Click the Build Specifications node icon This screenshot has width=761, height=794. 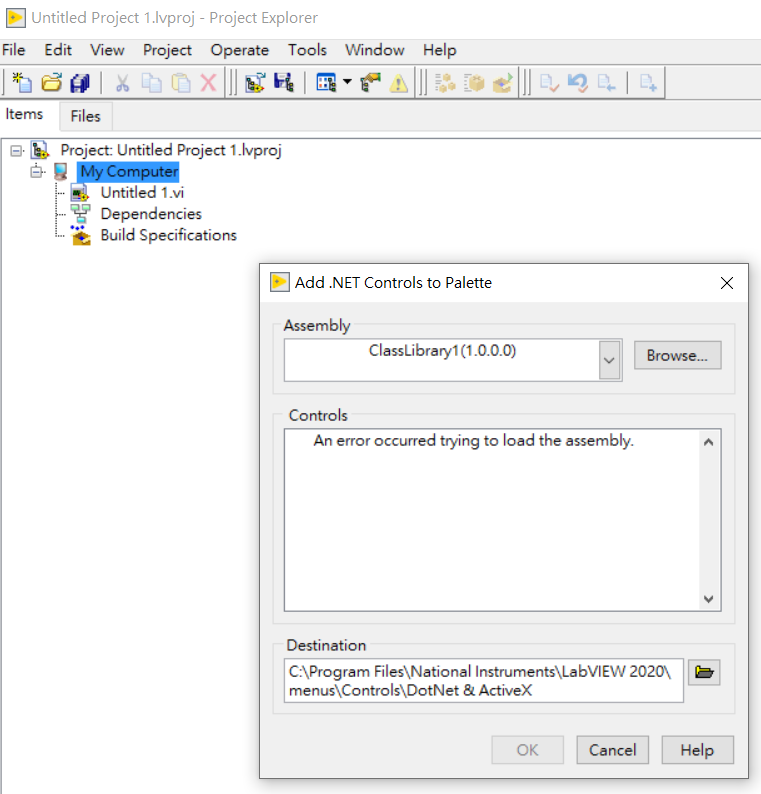(x=81, y=235)
